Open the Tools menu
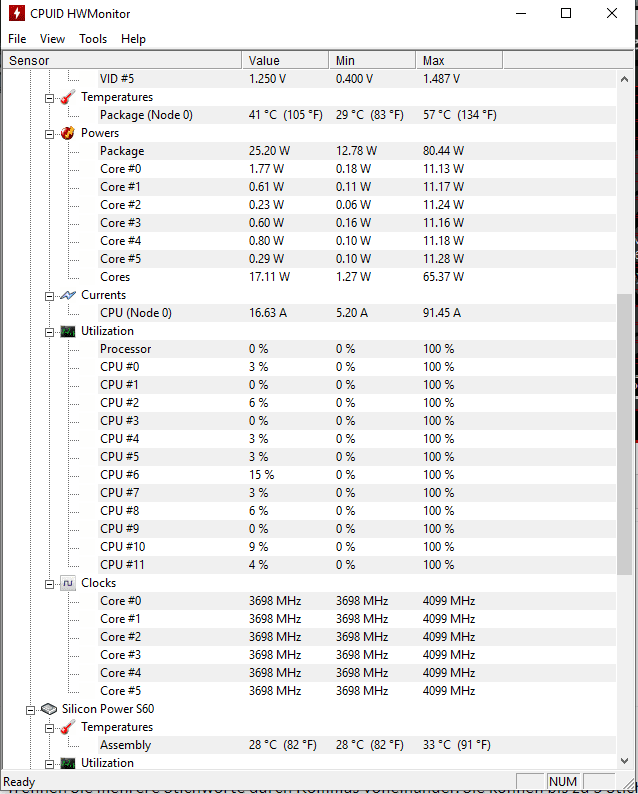This screenshot has width=638, height=794. pyautogui.click(x=93, y=39)
